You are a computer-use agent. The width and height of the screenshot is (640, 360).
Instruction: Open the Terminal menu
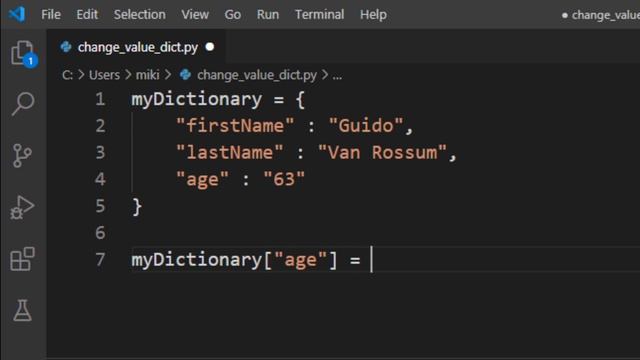[320, 15]
